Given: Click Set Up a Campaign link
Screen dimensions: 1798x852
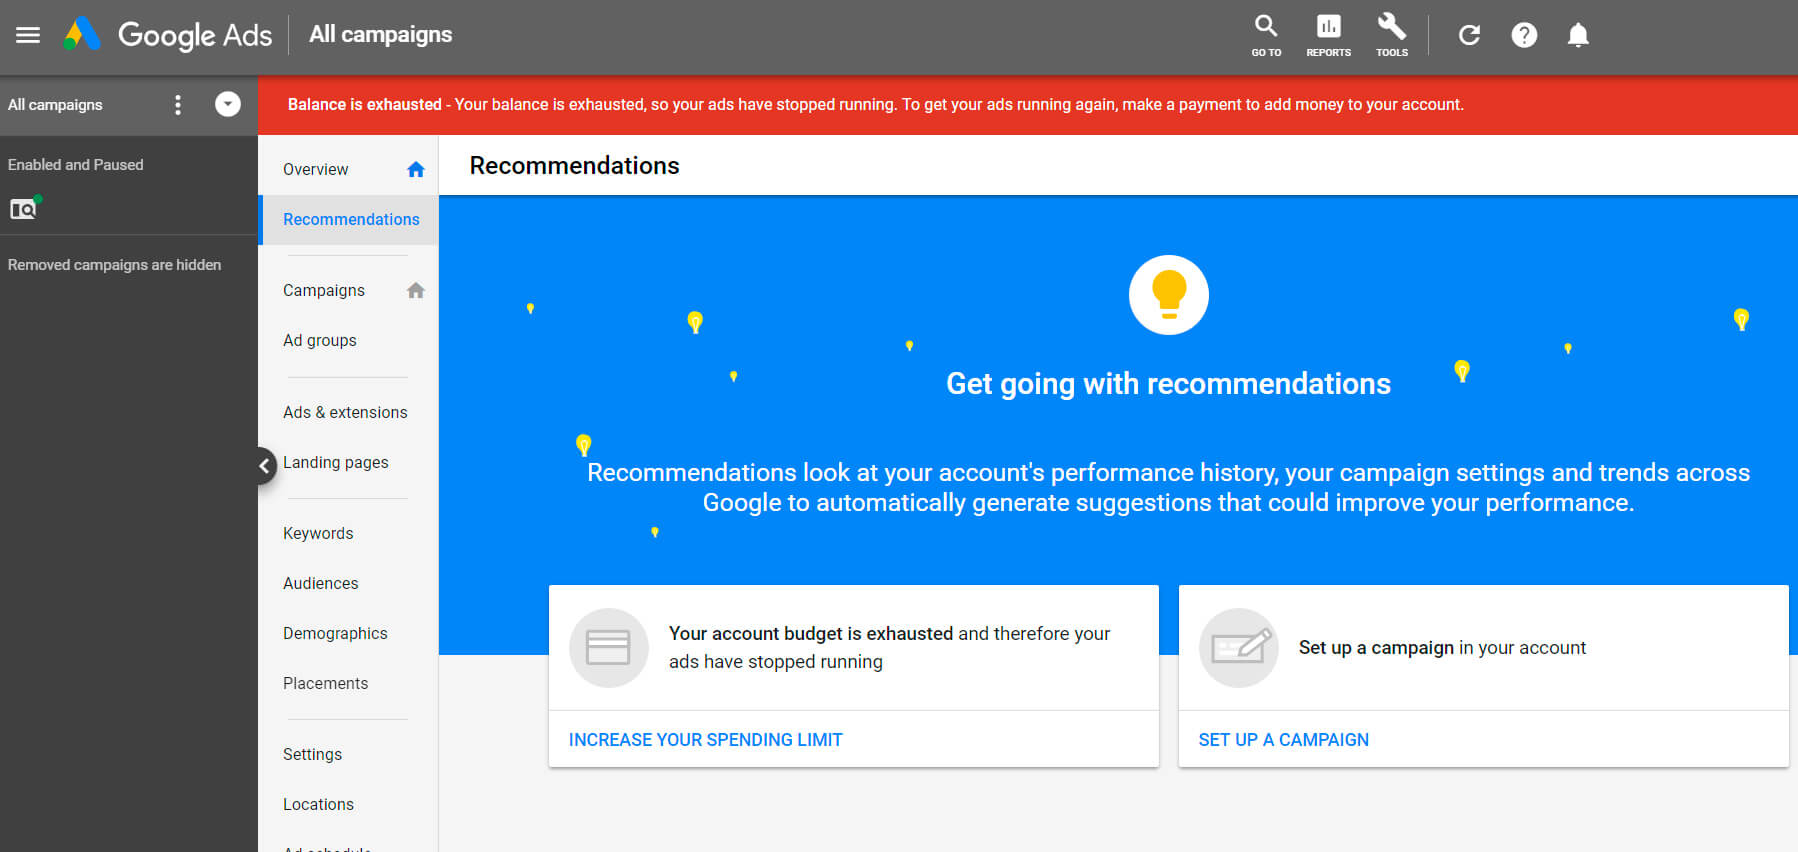Looking at the screenshot, I should (1283, 740).
